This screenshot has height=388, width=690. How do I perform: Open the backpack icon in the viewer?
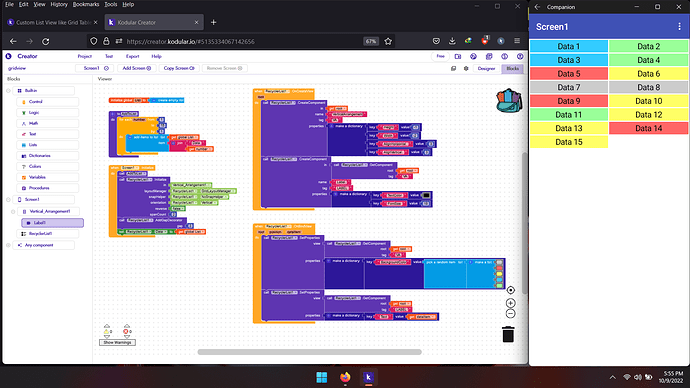coord(509,100)
